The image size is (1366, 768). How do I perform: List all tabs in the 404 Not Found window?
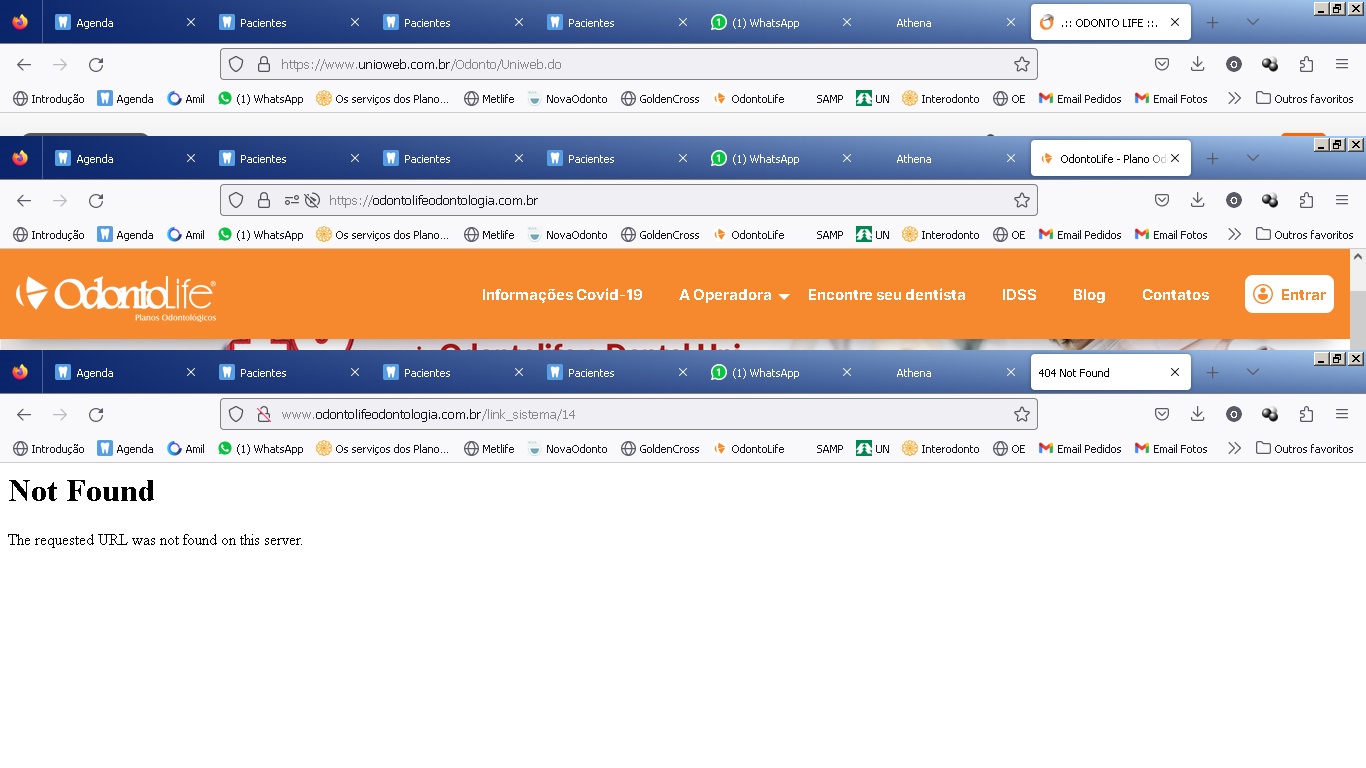click(1253, 373)
